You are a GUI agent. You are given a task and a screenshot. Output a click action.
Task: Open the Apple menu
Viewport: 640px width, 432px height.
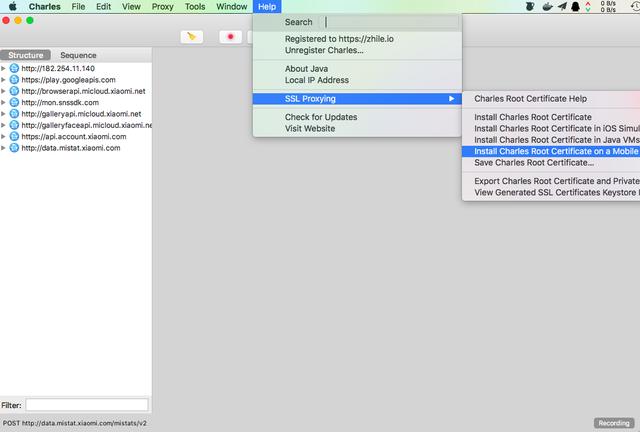click(13, 7)
